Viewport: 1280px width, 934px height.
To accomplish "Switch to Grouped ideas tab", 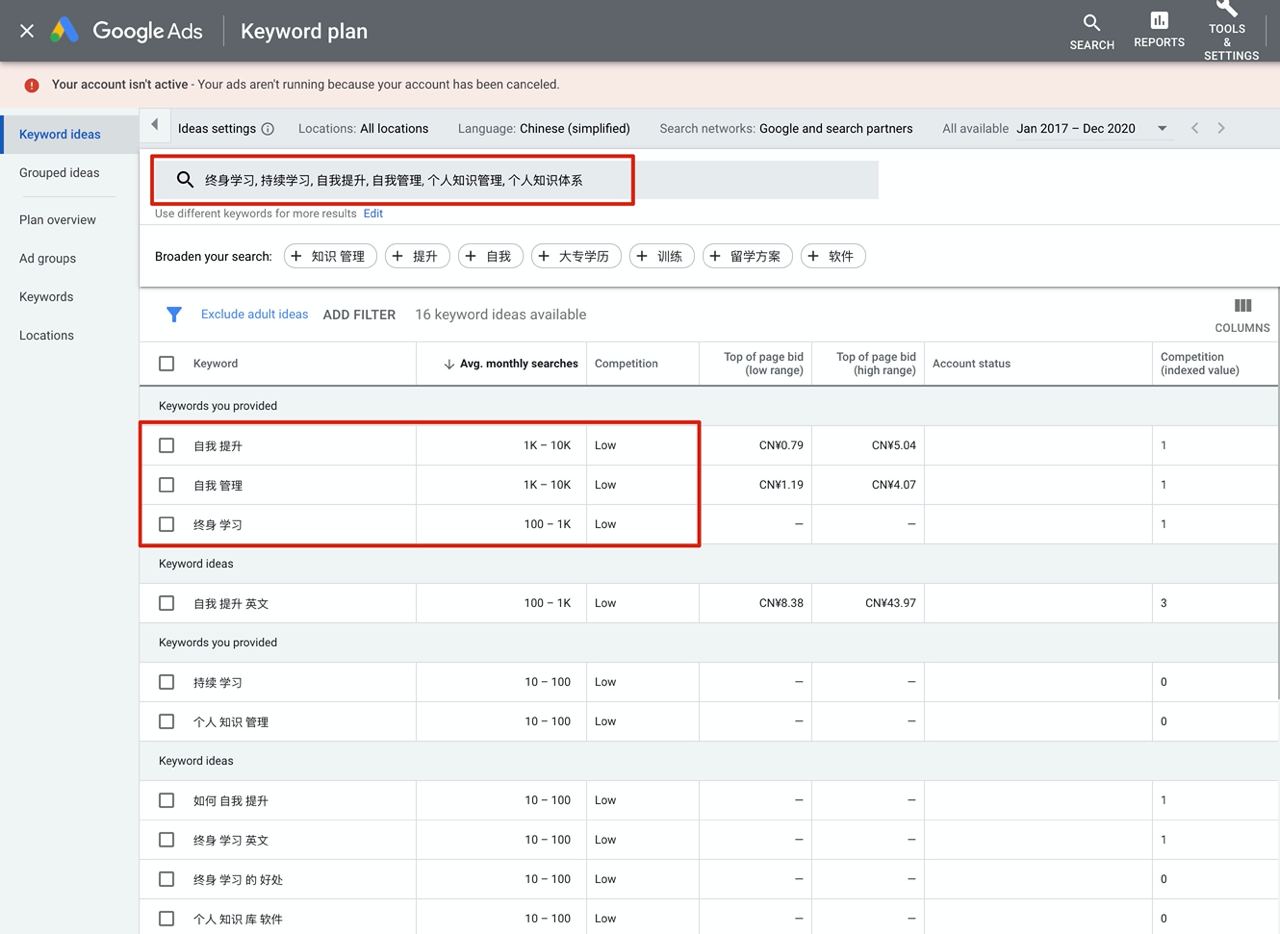I will click(x=59, y=173).
